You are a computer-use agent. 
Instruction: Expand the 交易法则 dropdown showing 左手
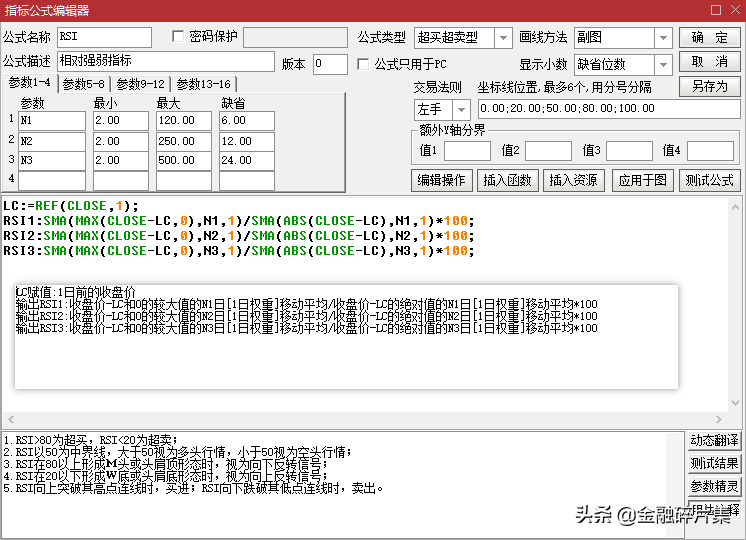click(x=461, y=109)
